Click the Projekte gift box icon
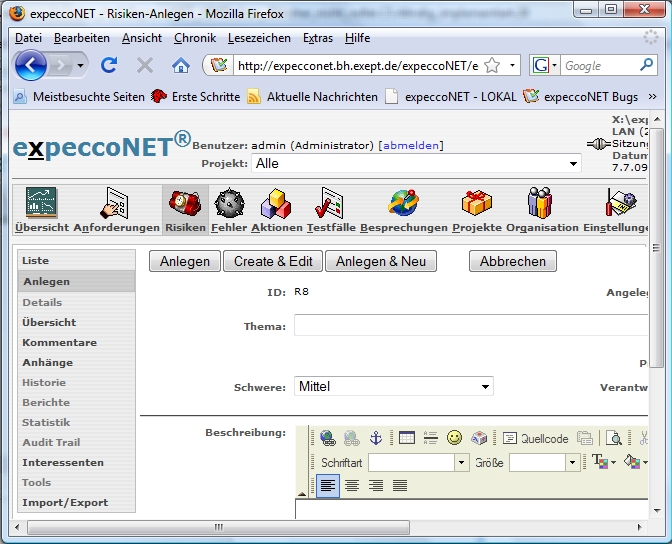The image size is (672, 544). click(x=476, y=211)
